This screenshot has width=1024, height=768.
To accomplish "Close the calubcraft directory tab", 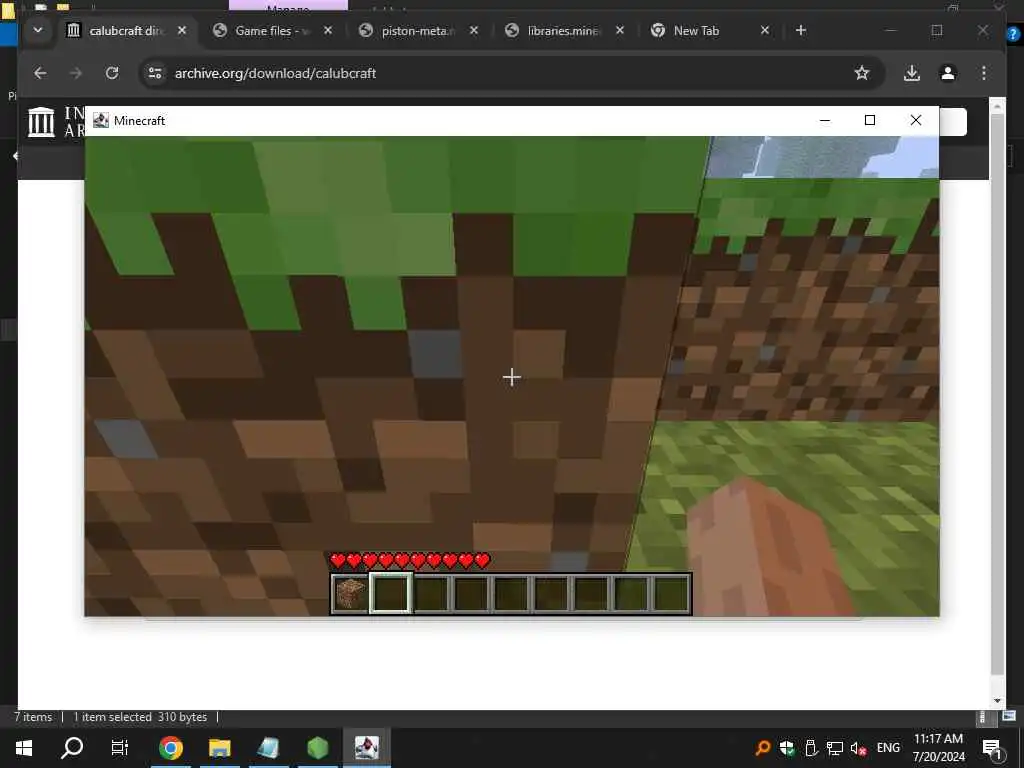I will 182,30.
